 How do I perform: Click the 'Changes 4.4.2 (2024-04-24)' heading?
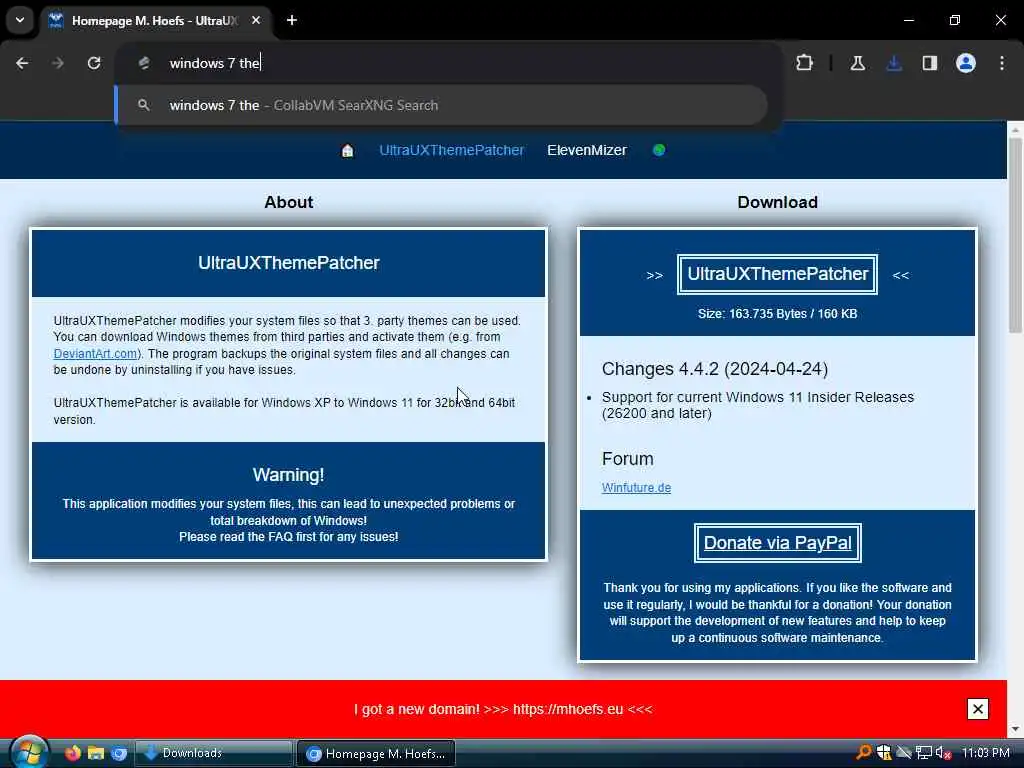click(714, 369)
